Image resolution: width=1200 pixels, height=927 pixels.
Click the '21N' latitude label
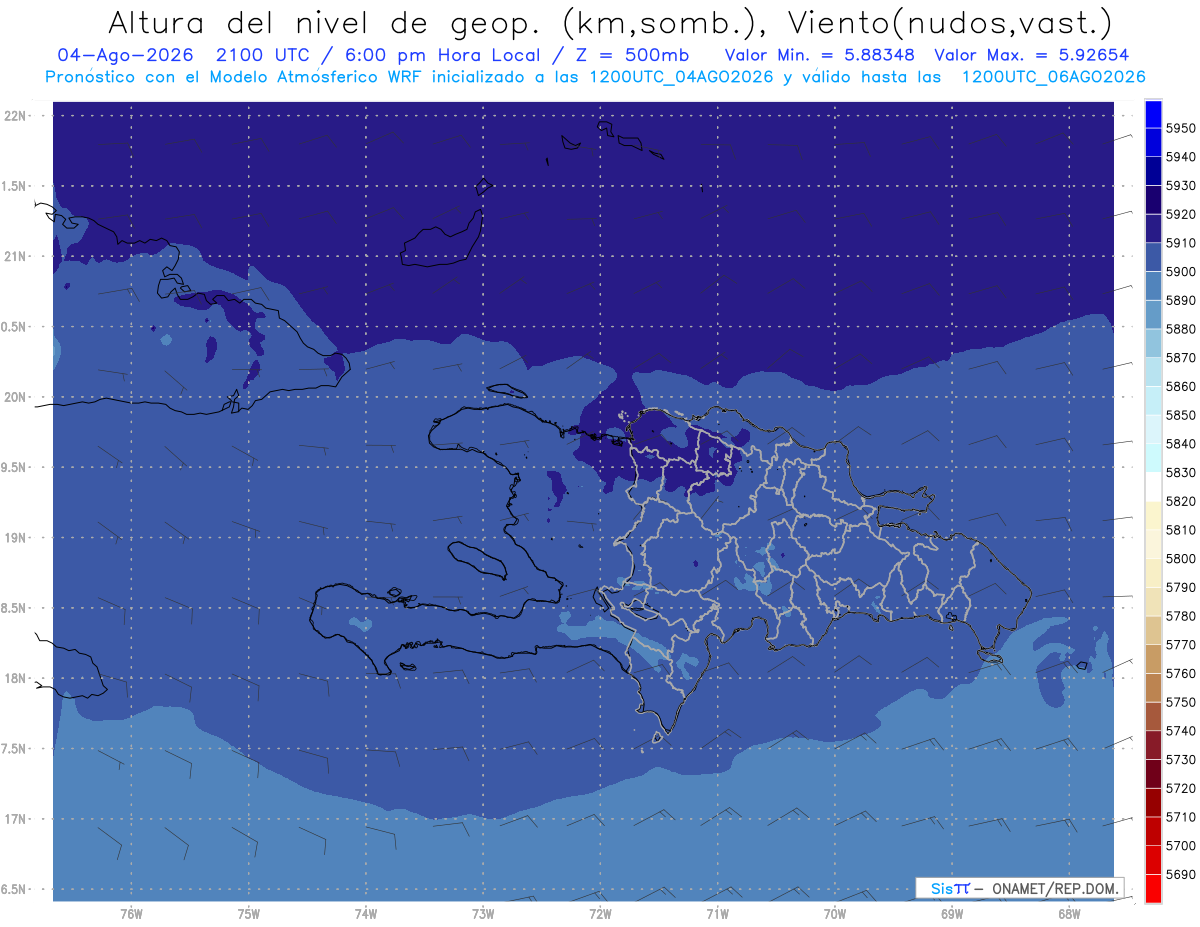point(15,256)
